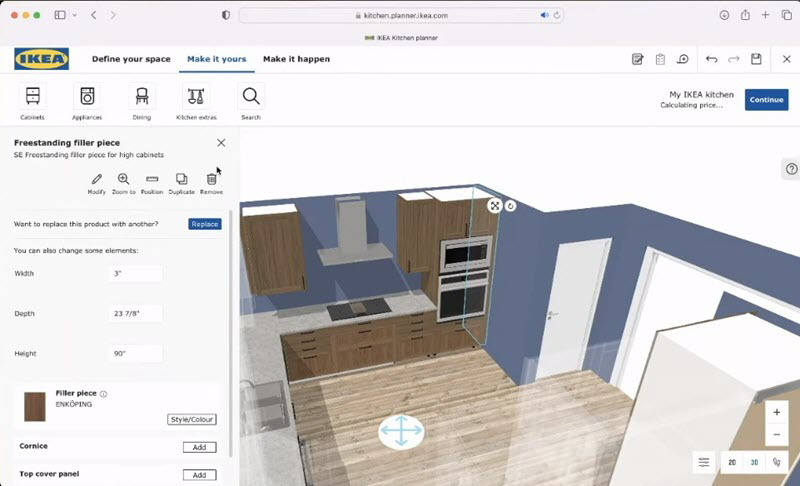Switch to 2D view
This screenshot has width=800, height=486.
[x=732, y=463]
